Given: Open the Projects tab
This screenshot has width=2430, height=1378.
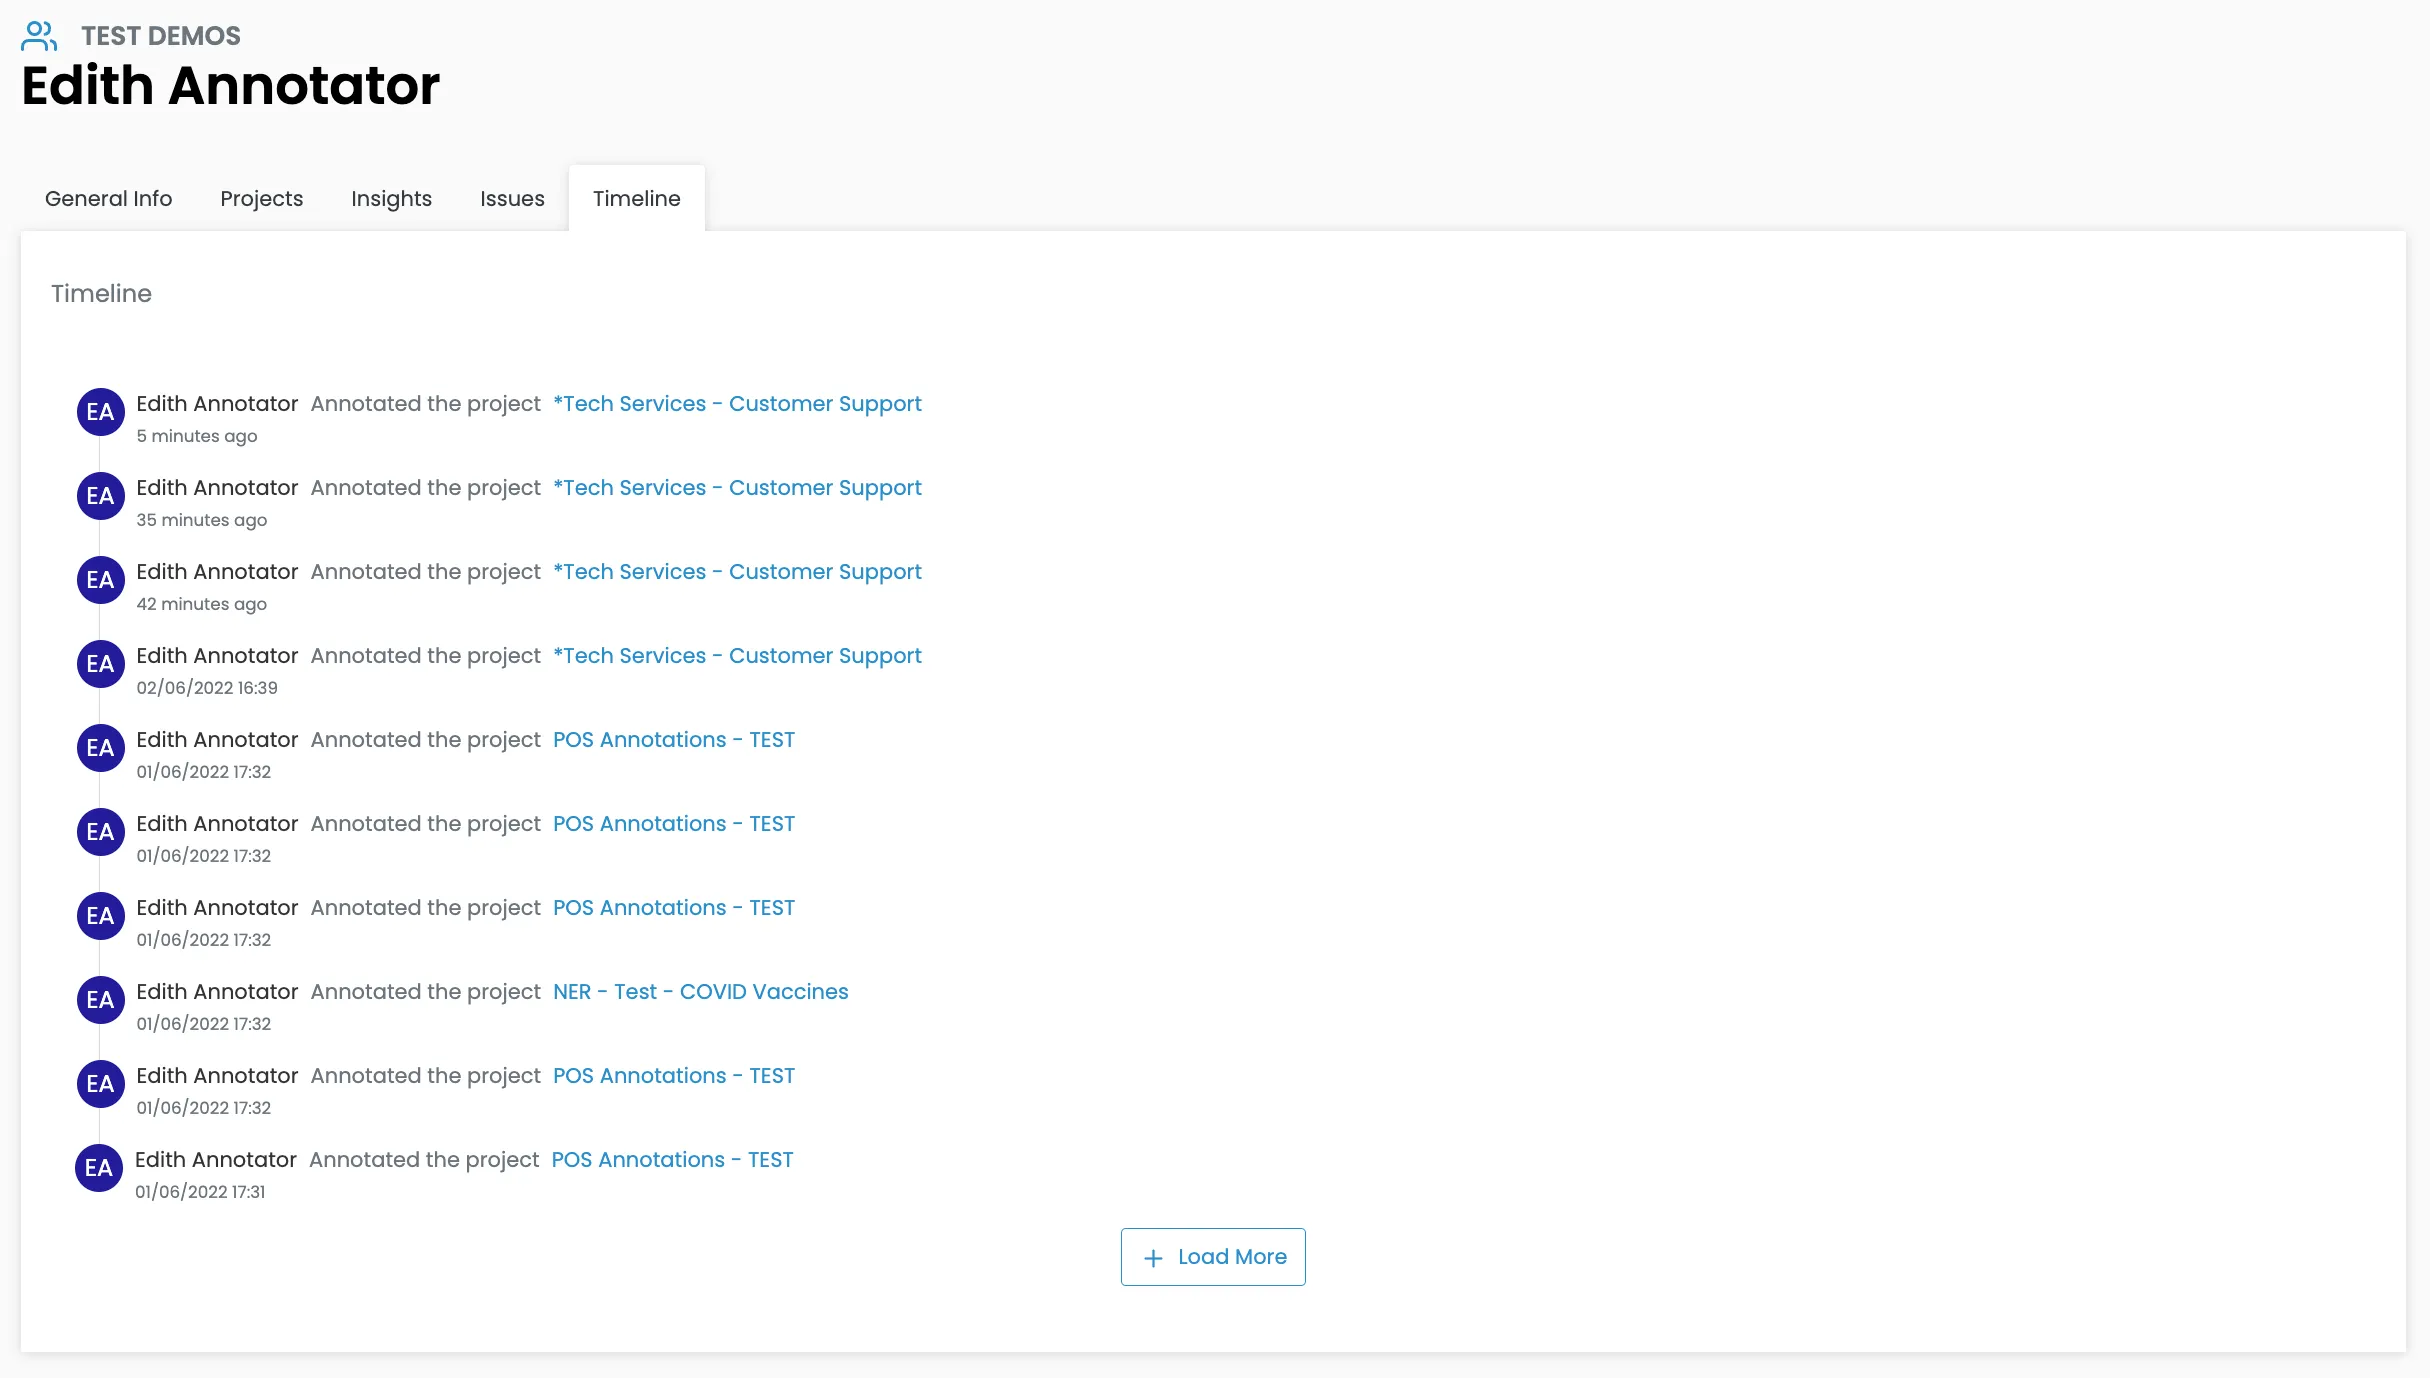Looking at the screenshot, I should click(x=261, y=198).
